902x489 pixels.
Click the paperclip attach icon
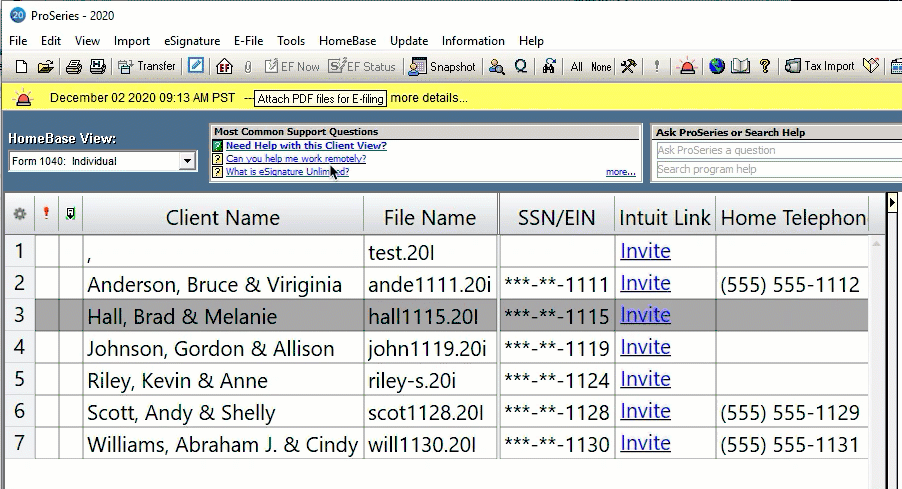click(248, 67)
